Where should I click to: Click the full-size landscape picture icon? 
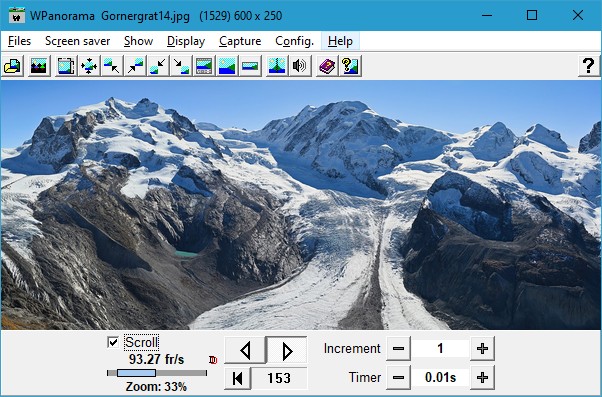tap(227, 66)
